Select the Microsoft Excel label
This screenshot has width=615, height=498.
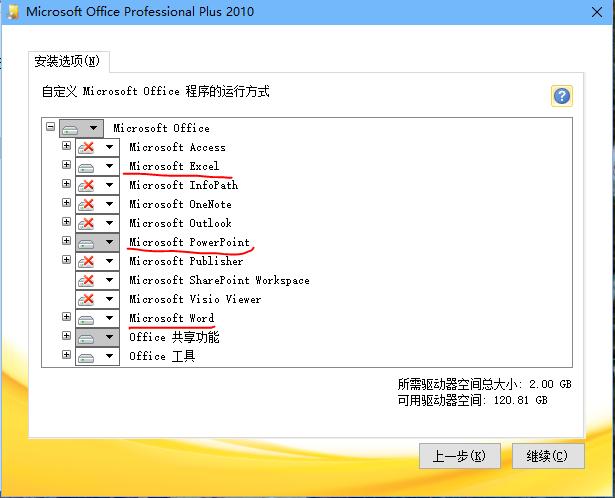(174, 166)
